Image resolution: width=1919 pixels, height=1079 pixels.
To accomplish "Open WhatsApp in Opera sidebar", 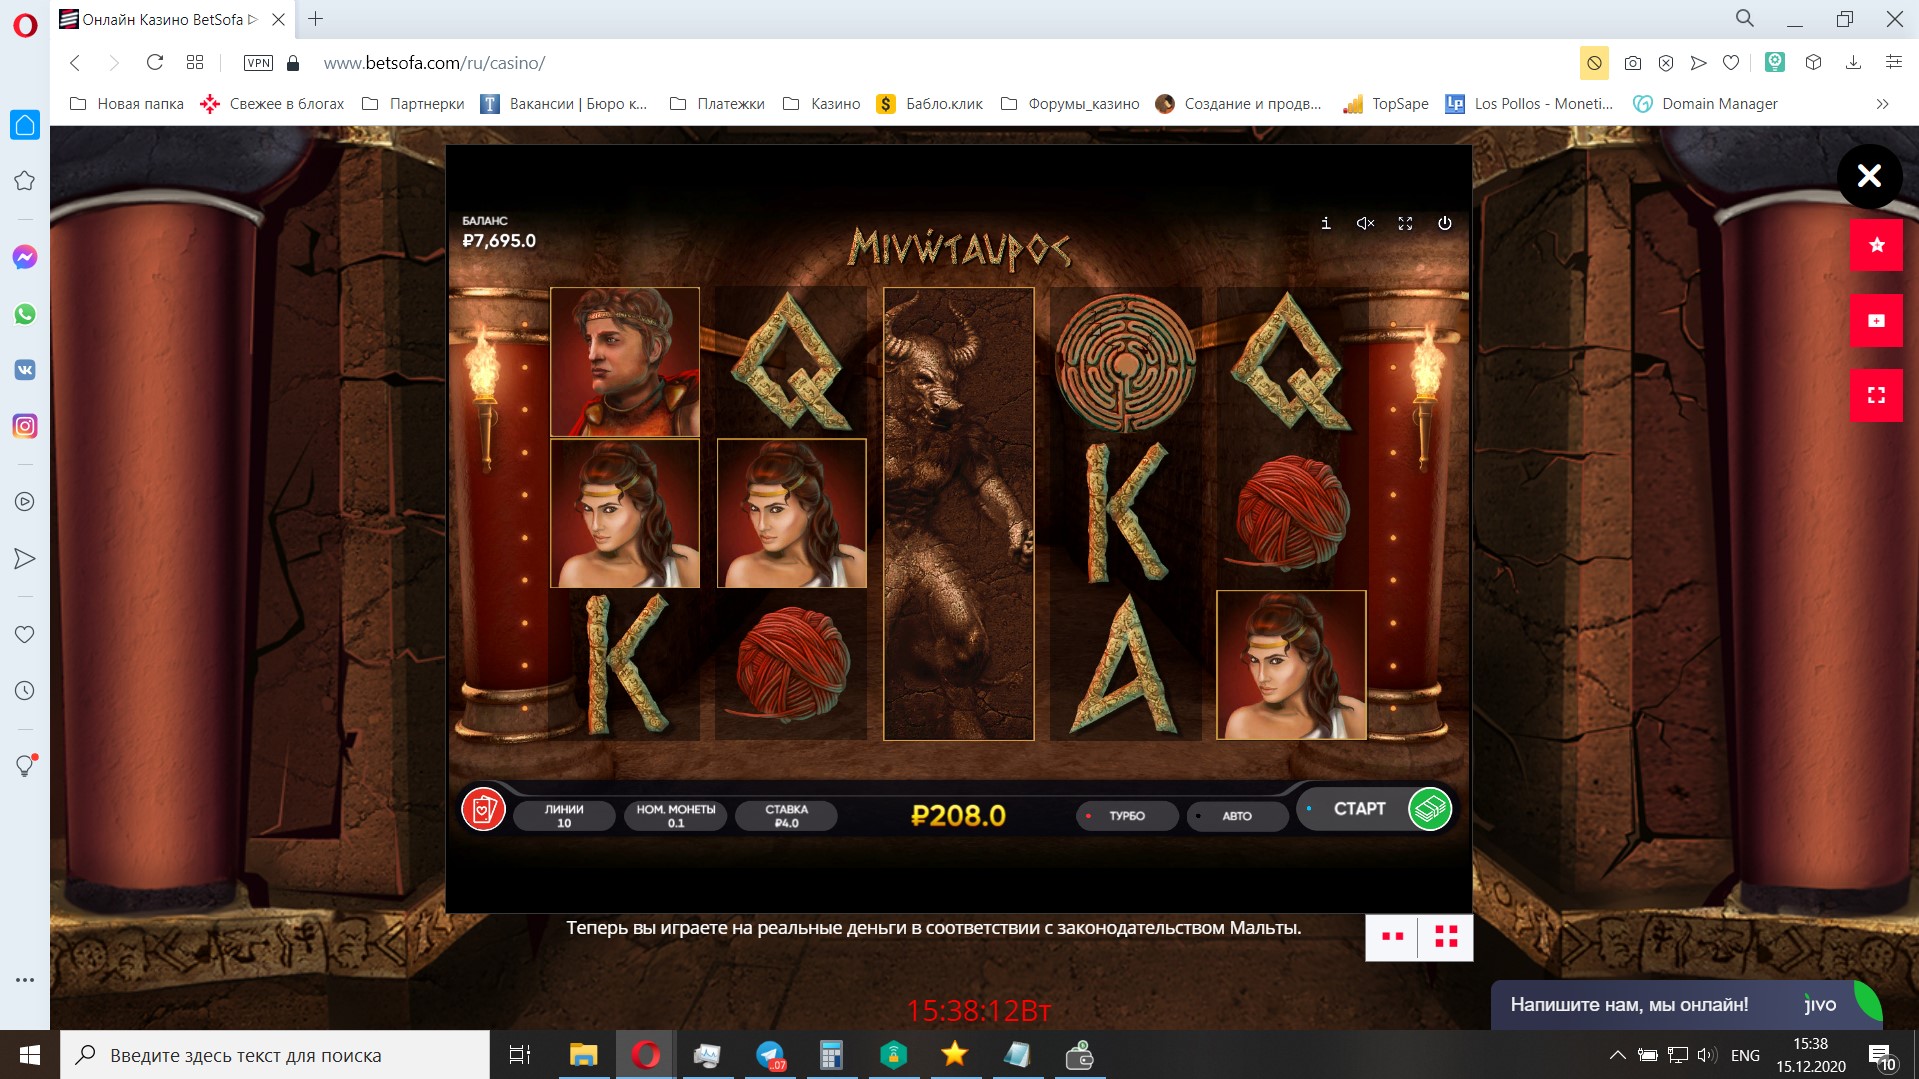I will (25, 314).
